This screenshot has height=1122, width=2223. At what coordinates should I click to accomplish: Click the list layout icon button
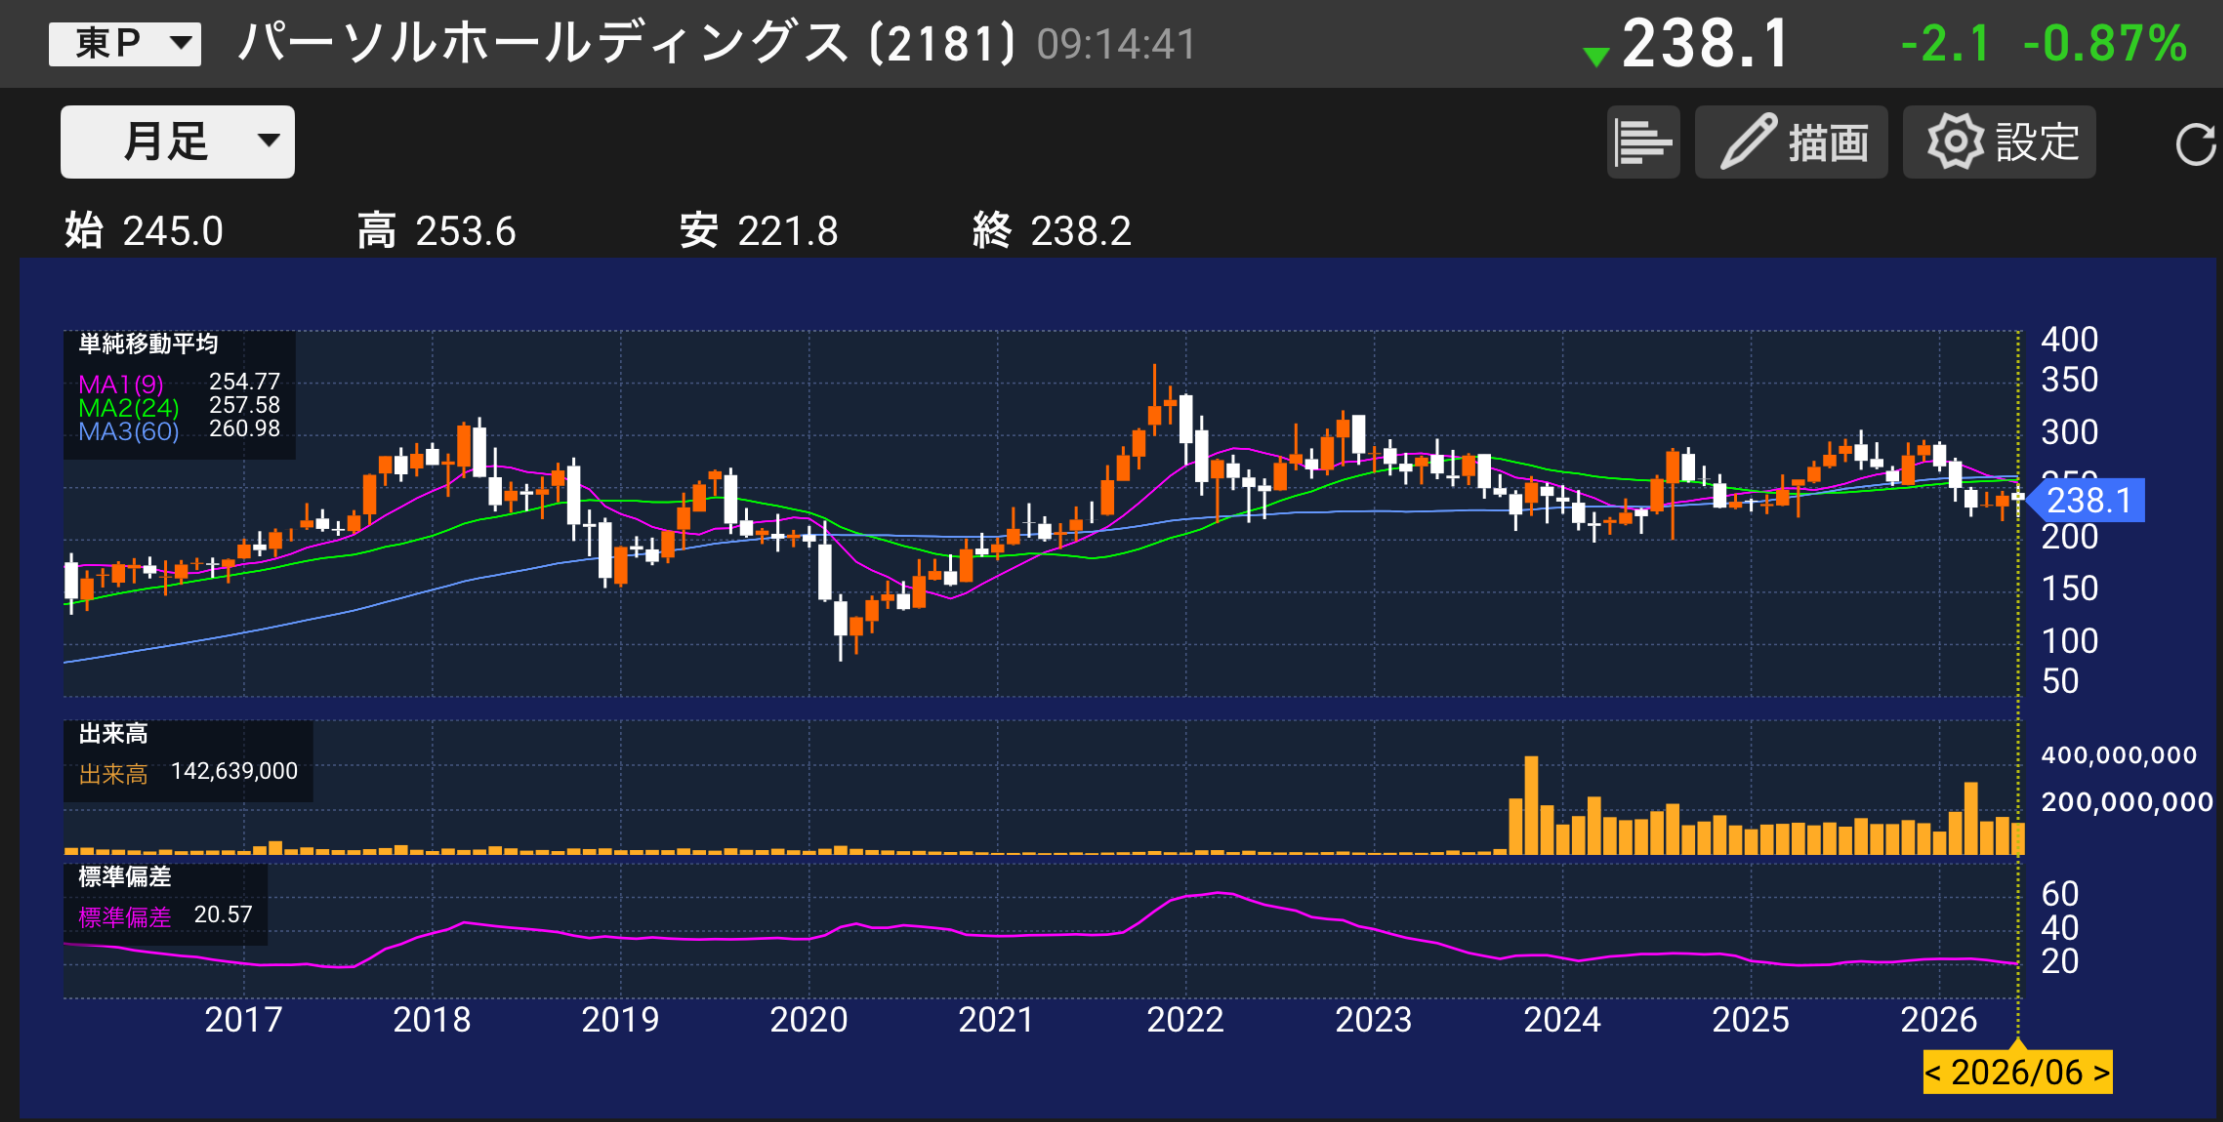click(1643, 142)
